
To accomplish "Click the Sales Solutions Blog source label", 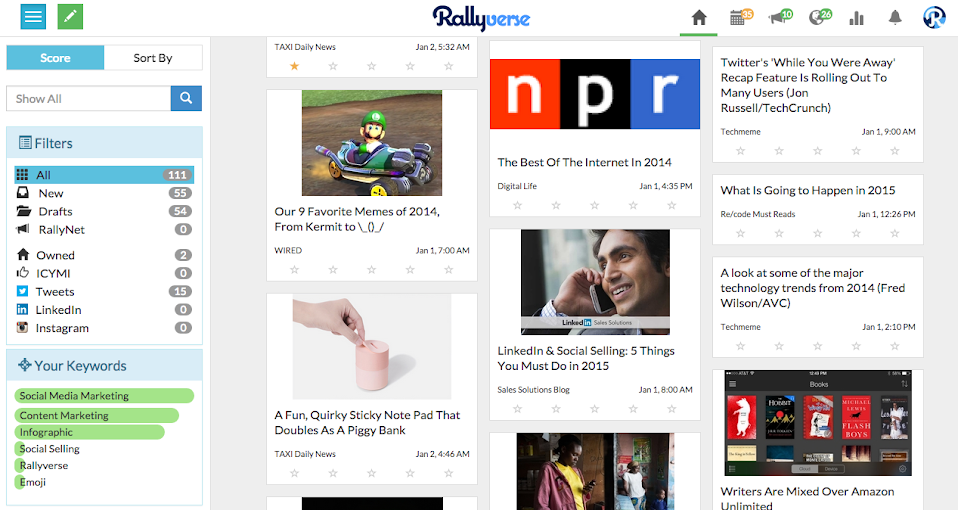I will click(x=533, y=390).
